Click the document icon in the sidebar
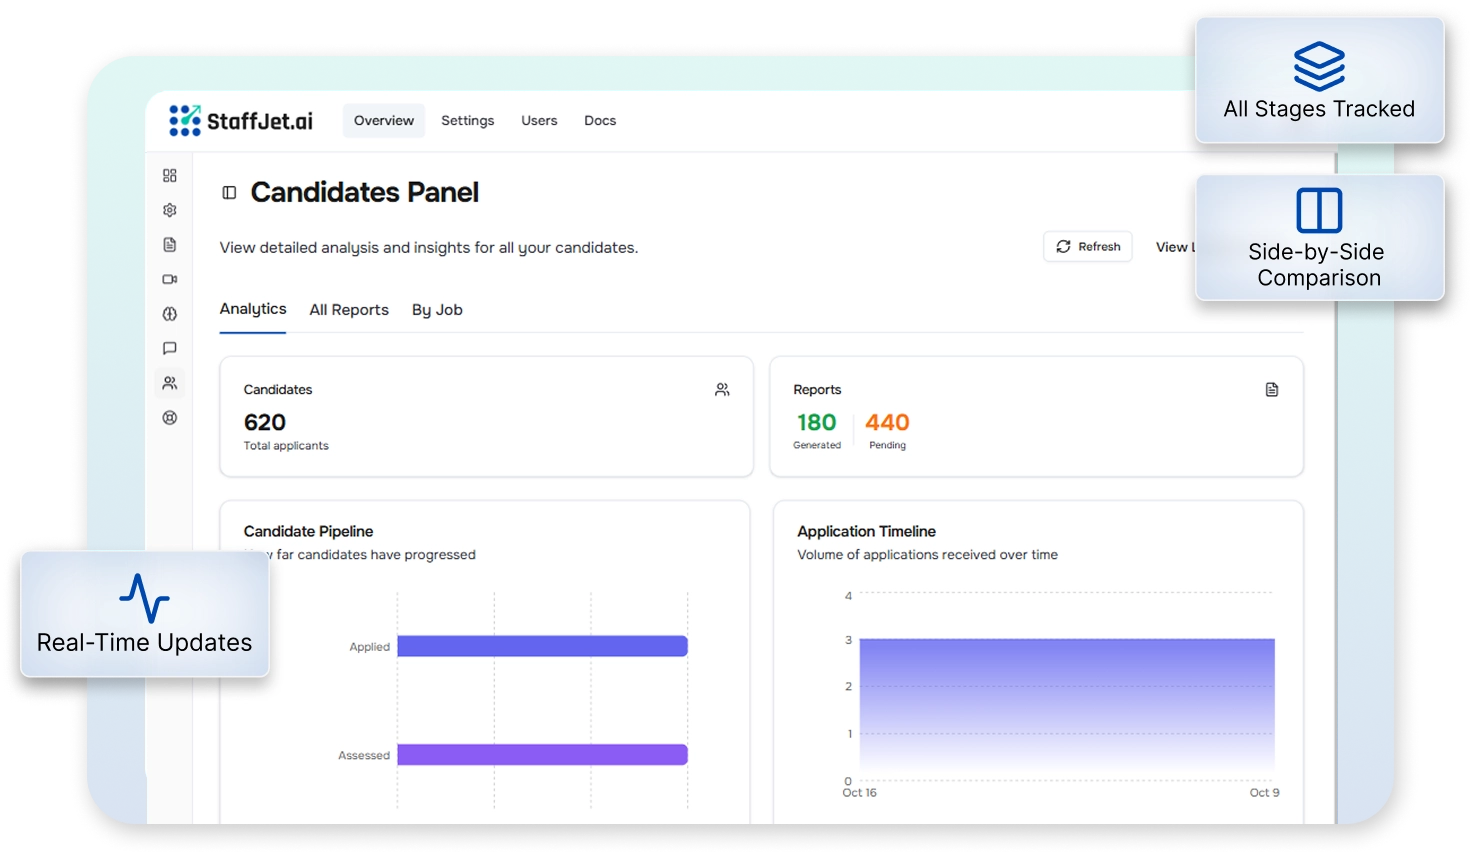 170,245
